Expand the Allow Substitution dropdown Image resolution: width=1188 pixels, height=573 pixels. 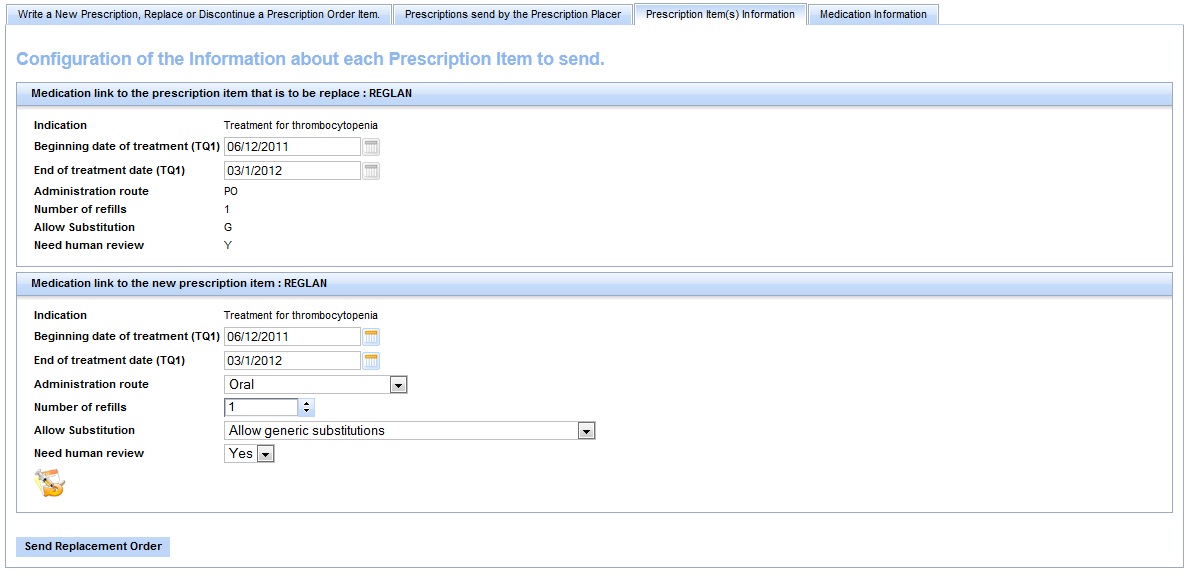[587, 431]
